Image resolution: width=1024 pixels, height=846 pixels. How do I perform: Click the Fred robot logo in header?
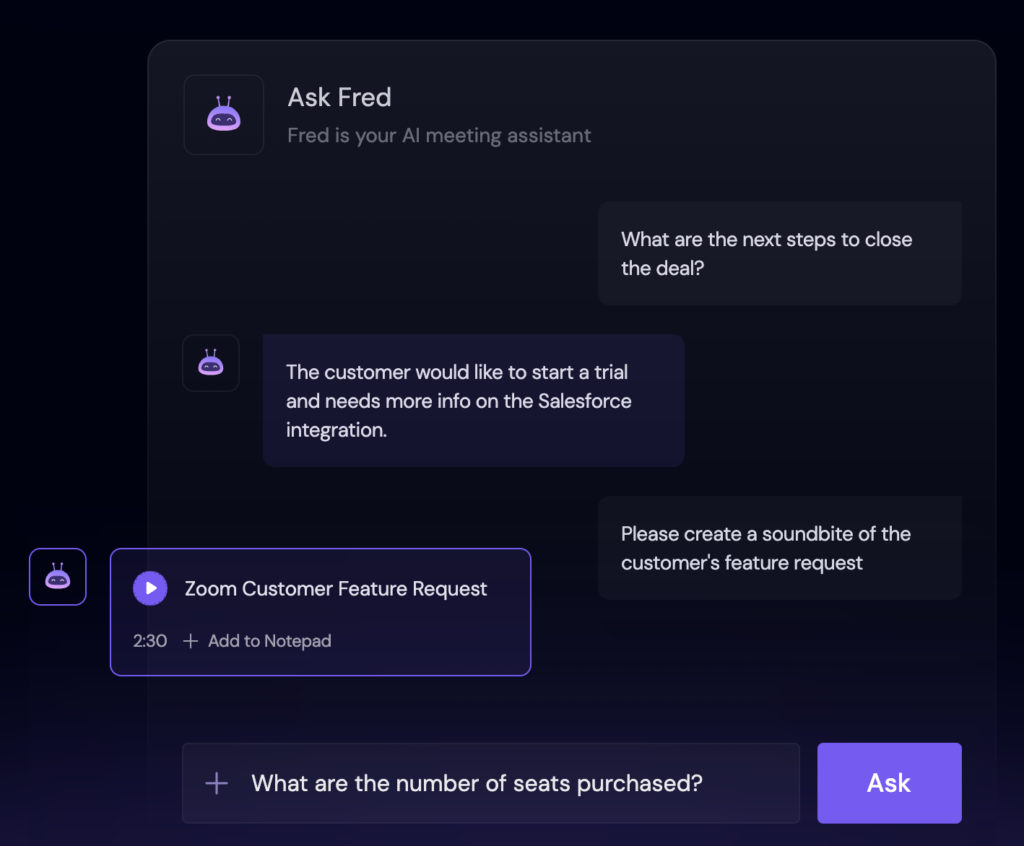click(223, 115)
